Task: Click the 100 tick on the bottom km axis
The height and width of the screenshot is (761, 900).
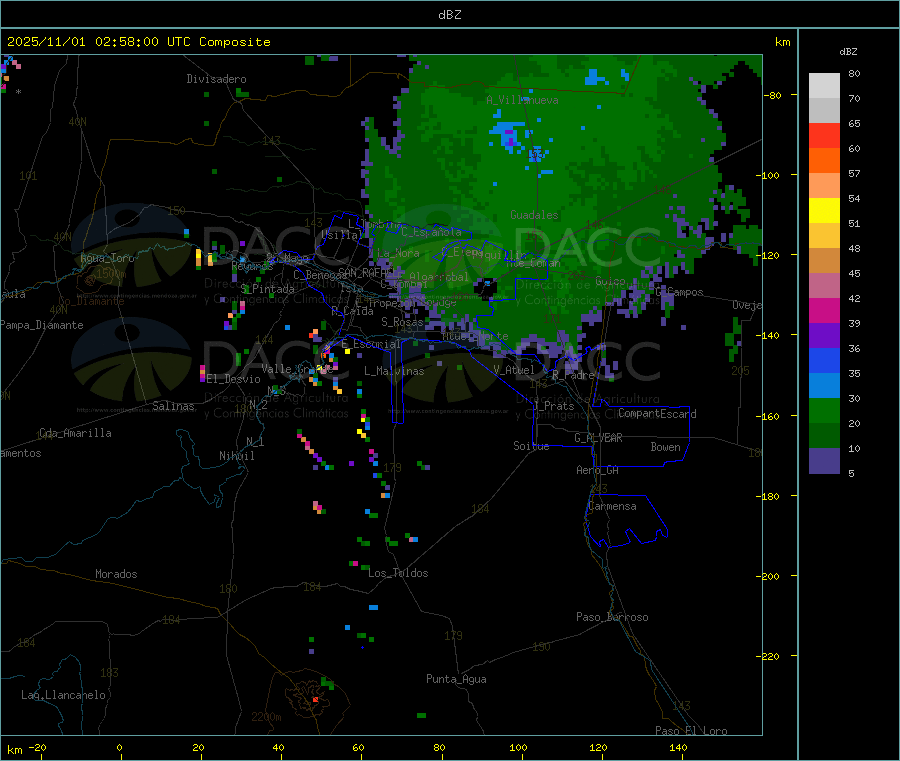Action: pyautogui.click(x=518, y=747)
